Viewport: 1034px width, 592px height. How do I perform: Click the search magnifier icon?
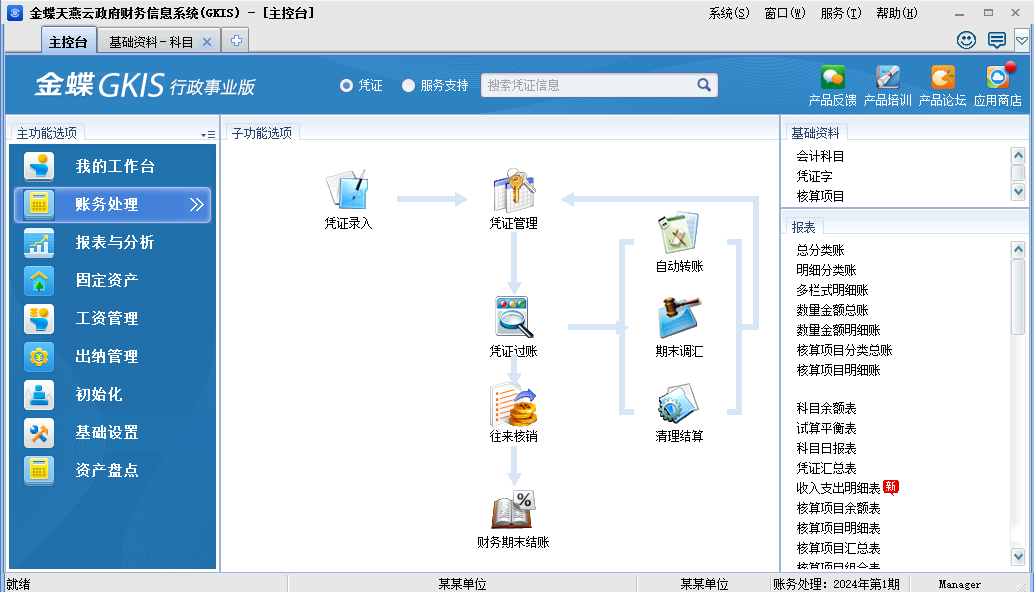point(704,85)
